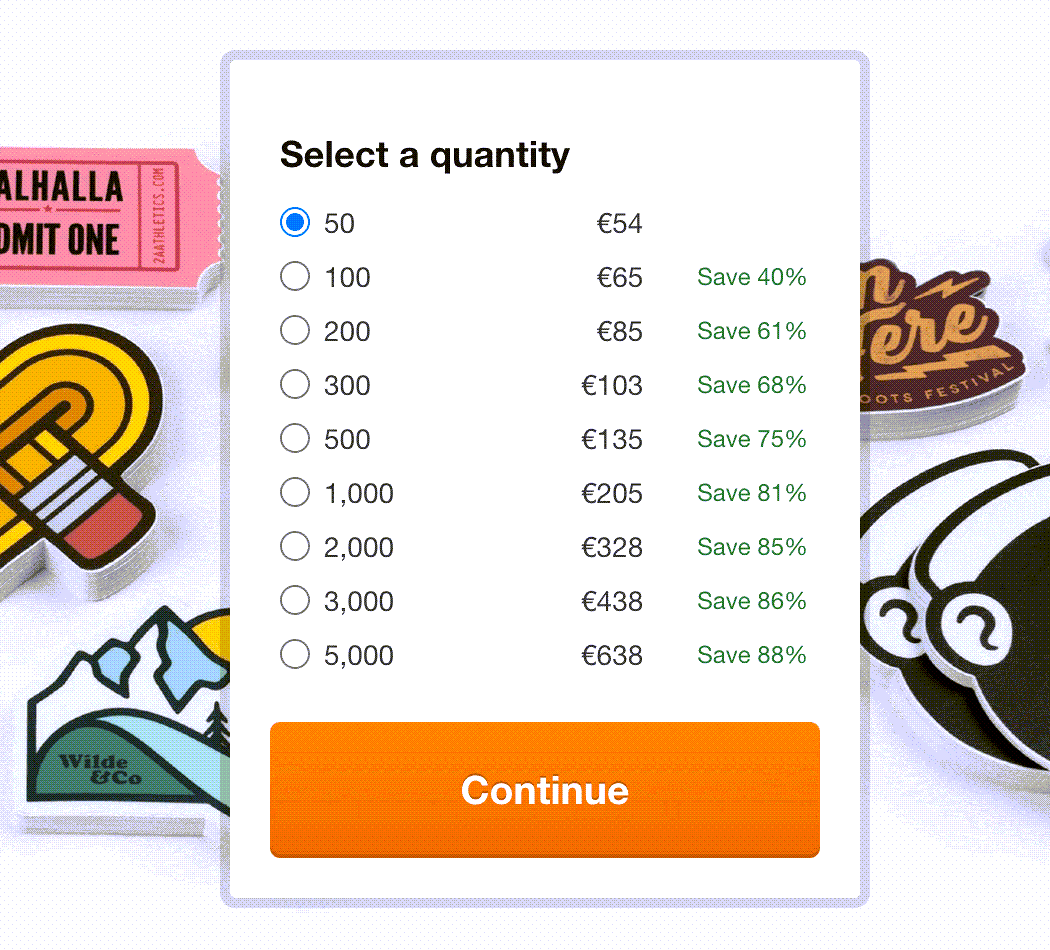Choose the 1,000 quantity radio button
The image size is (1050, 950).
tap(295, 492)
